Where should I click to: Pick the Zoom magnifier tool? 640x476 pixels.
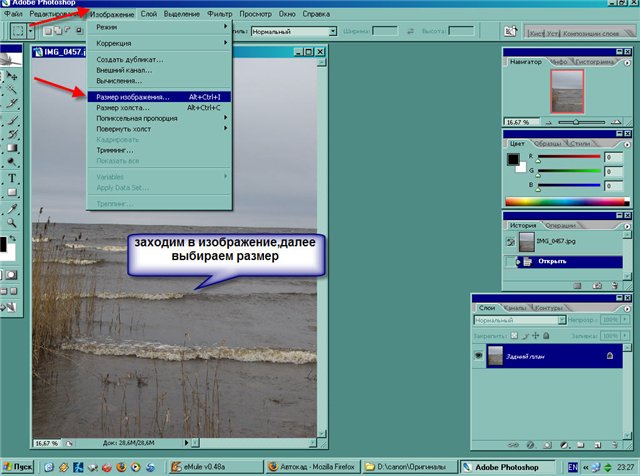click(12, 221)
